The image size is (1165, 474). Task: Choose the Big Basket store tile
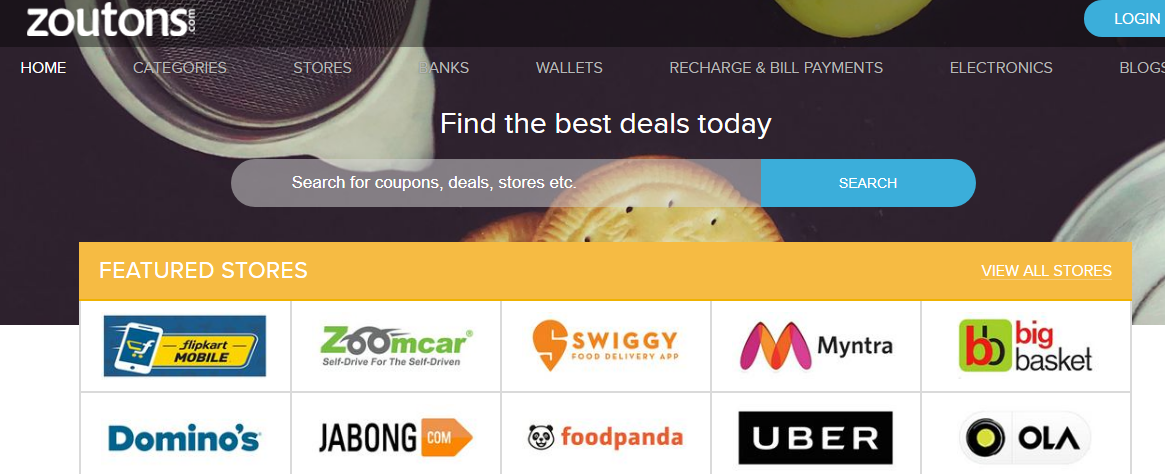pyautogui.click(x=1026, y=346)
